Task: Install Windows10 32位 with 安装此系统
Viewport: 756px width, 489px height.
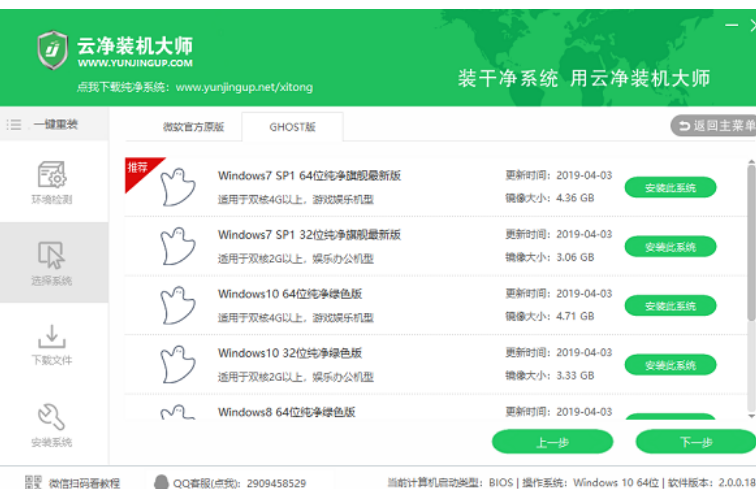Action: pos(670,365)
